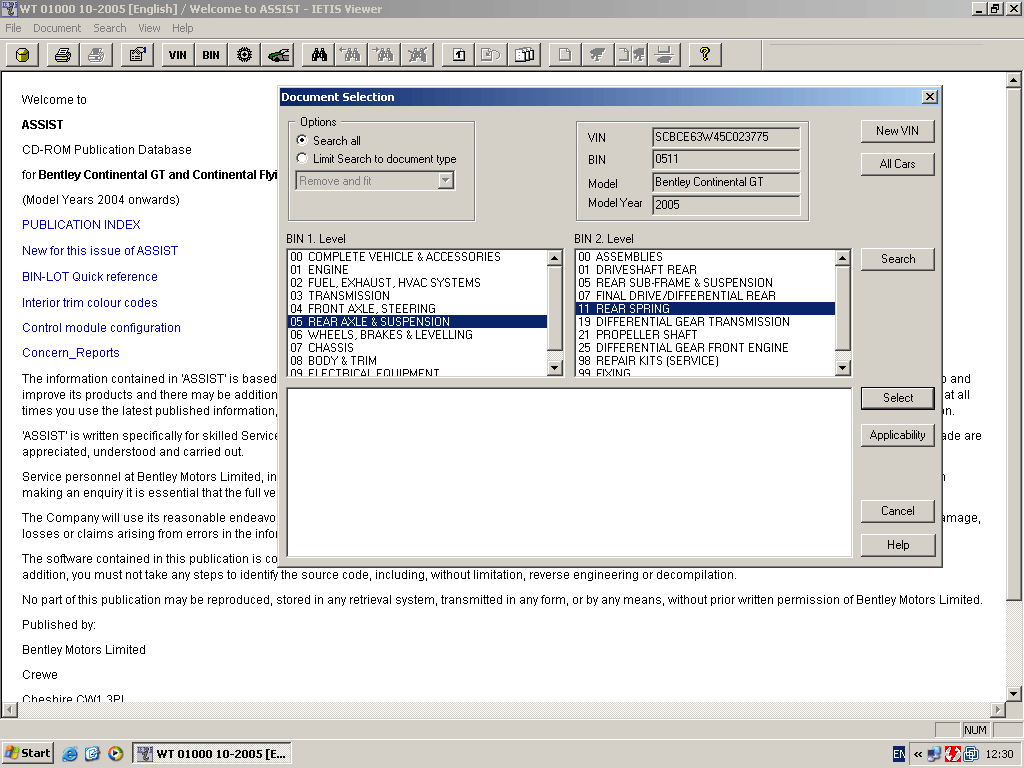Select '08 BODY & TRIM' row
This screenshot has width=1024, height=768.
click(x=417, y=360)
